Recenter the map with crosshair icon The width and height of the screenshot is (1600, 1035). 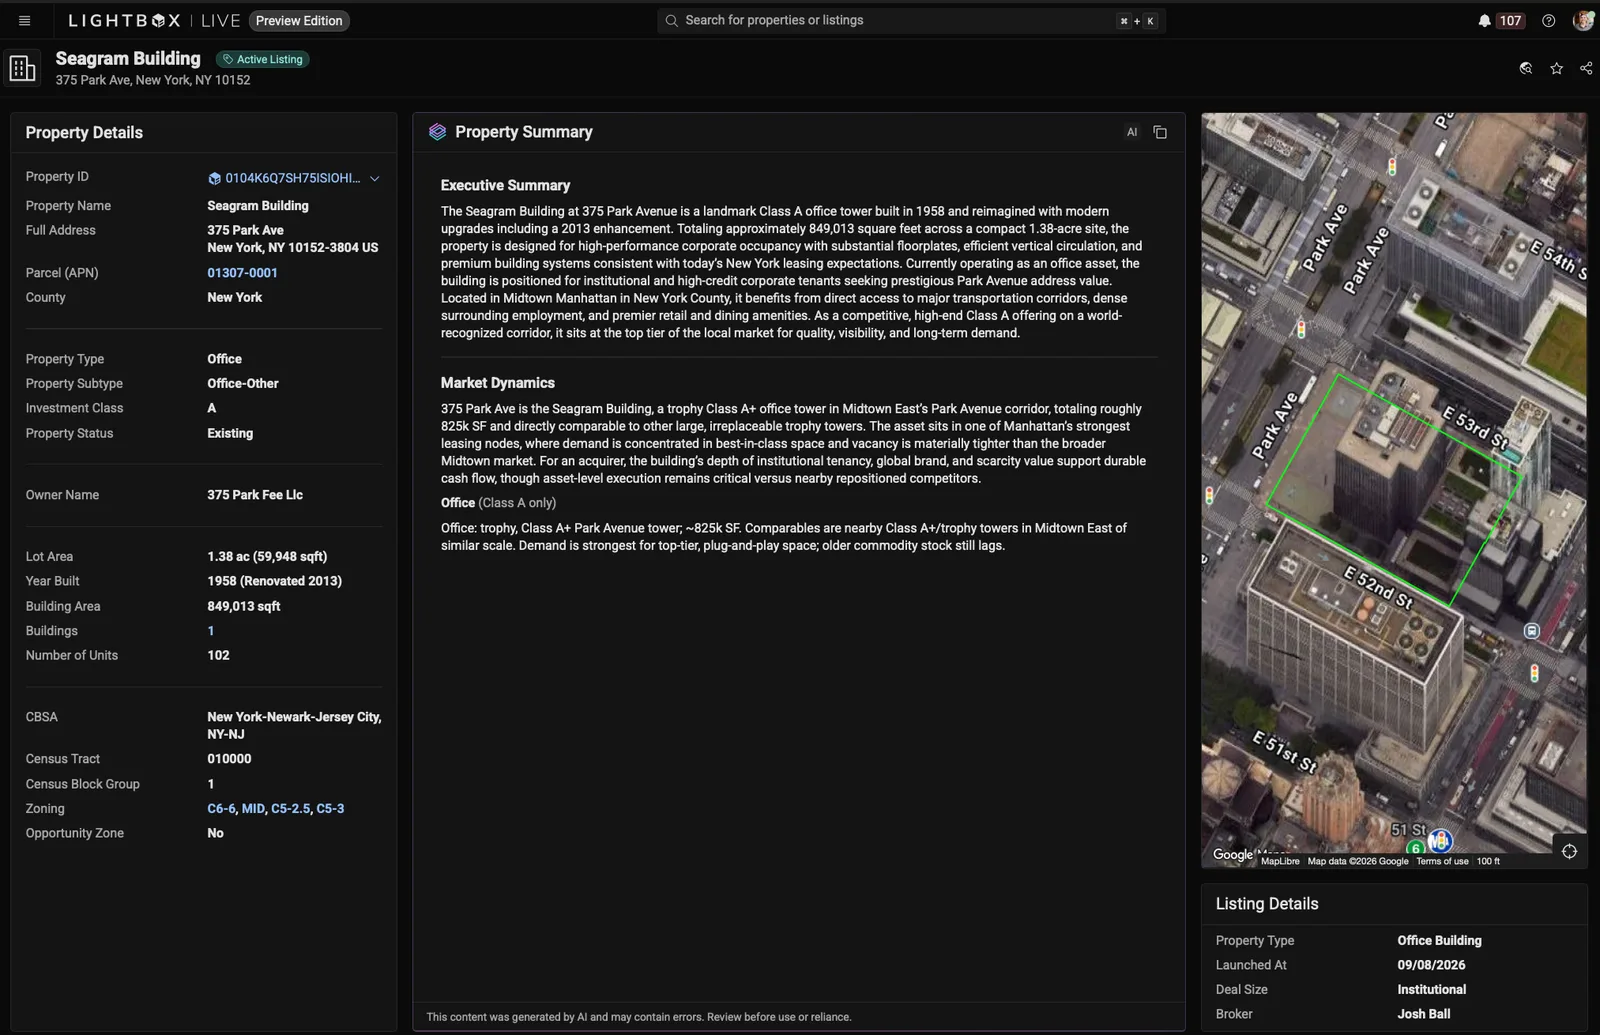pos(1569,851)
